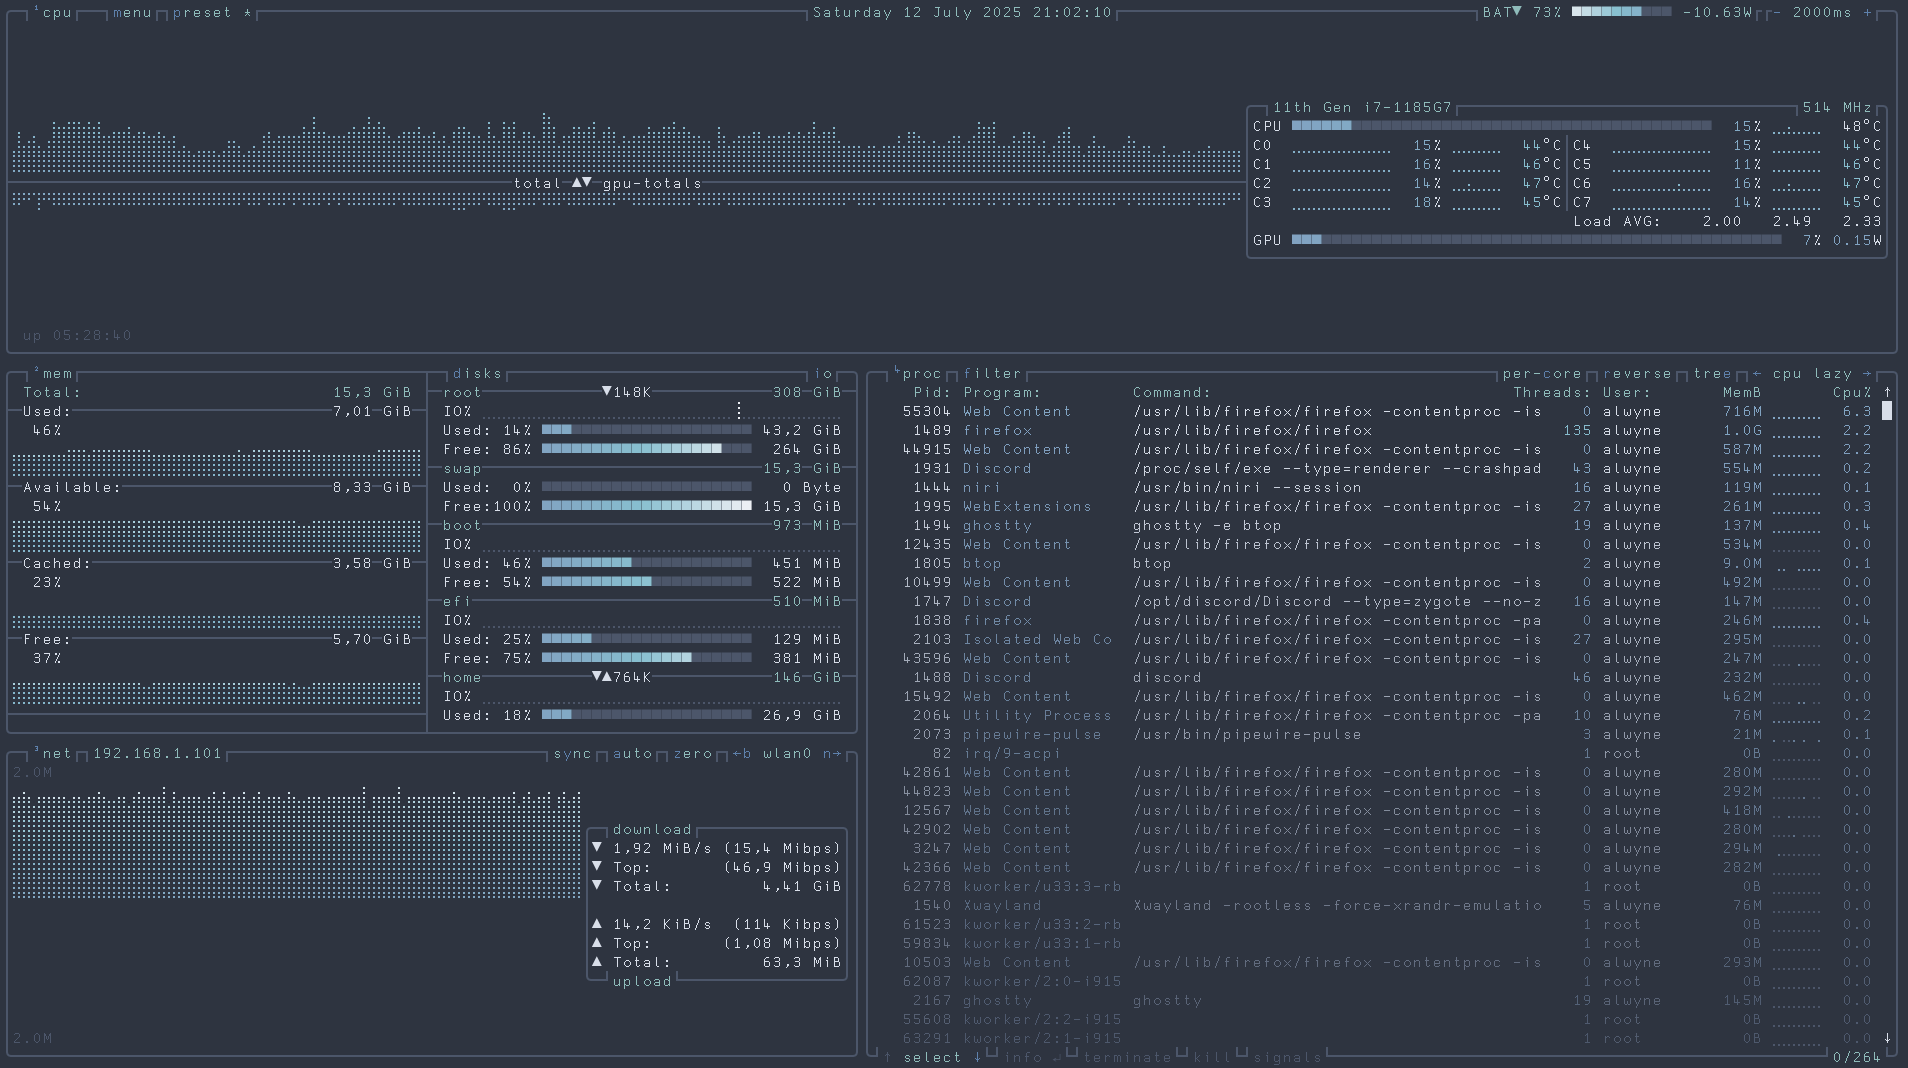Click the battery level bar
This screenshot has height=1068, width=1908.
click(x=1621, y=12)
